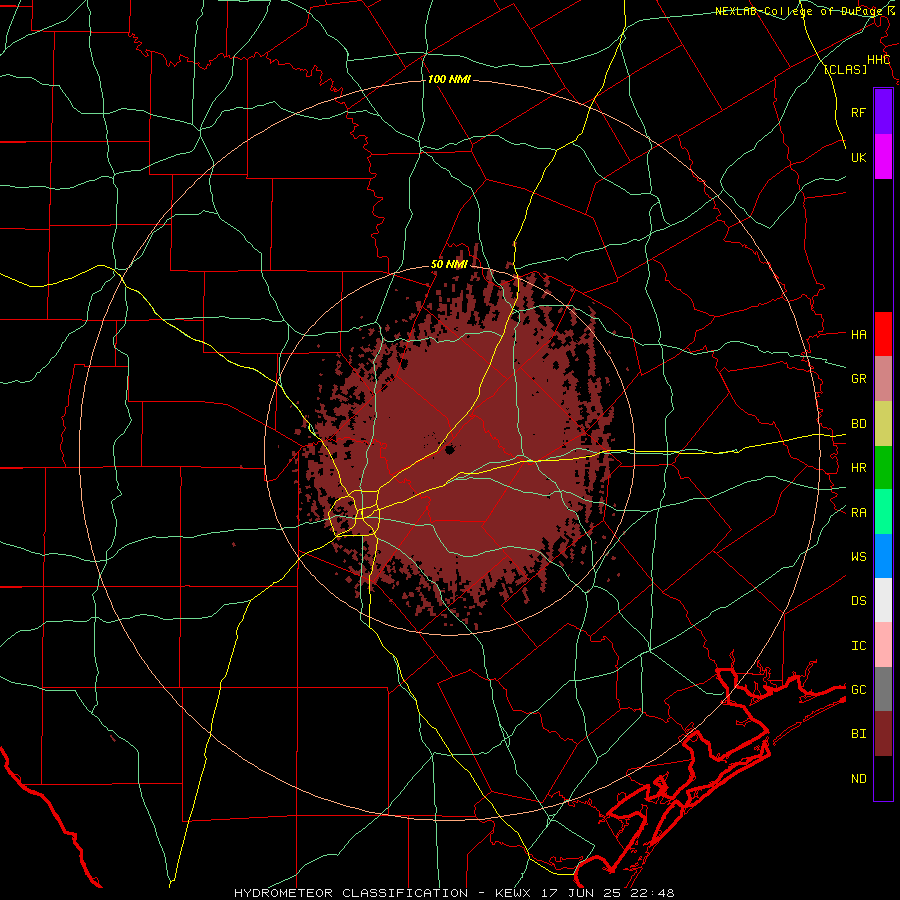Click the 50 NMI range ring label
The width and height of the screenshot is (900, 900).
(x=449, y=264)
